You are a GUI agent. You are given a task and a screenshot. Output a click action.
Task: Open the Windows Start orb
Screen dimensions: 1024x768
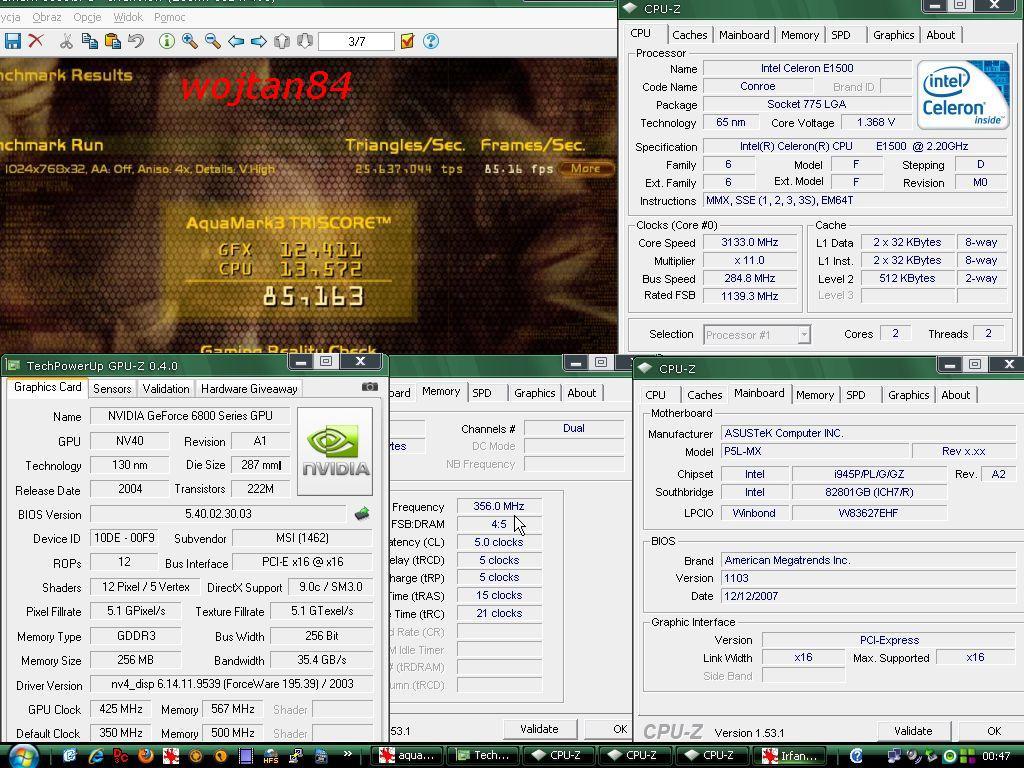[x=23, y=756]
